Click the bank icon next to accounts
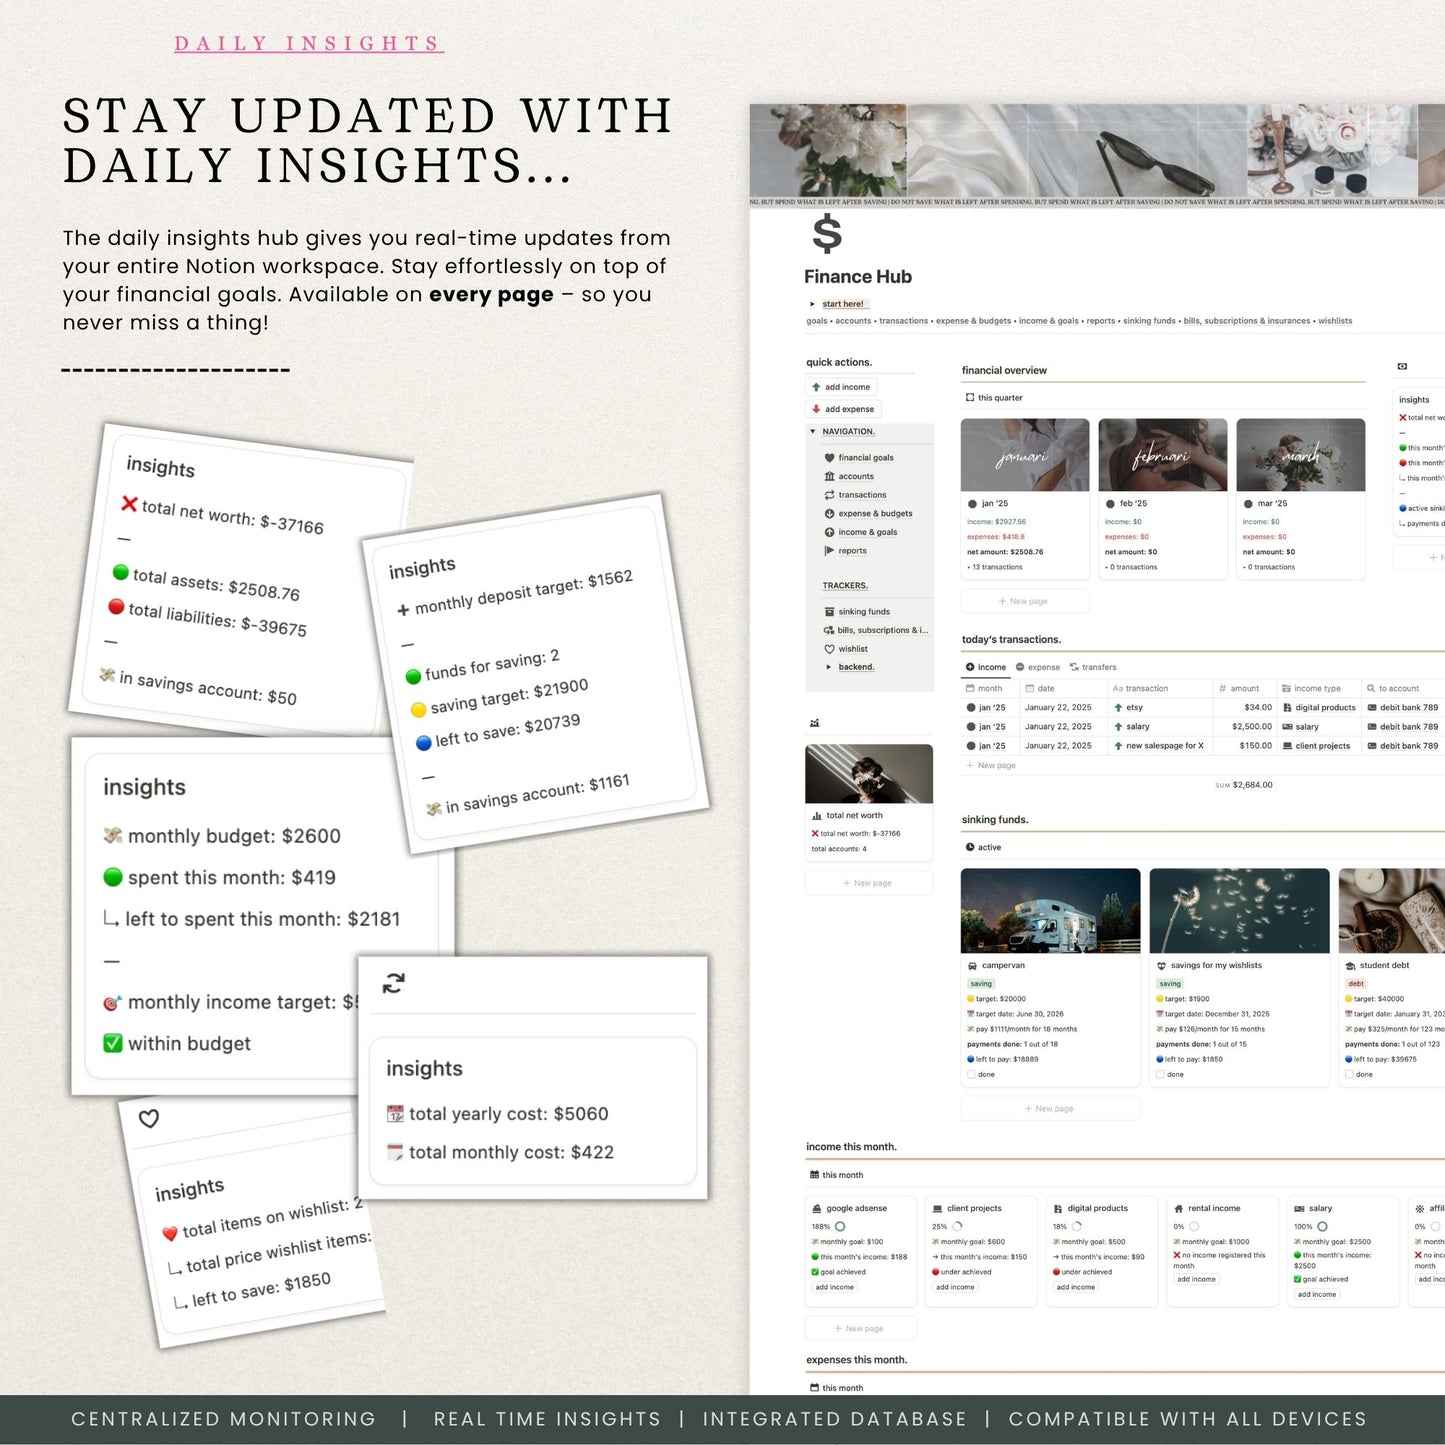The height and width of the screenshot is (1445, 1445). [829, 477]
